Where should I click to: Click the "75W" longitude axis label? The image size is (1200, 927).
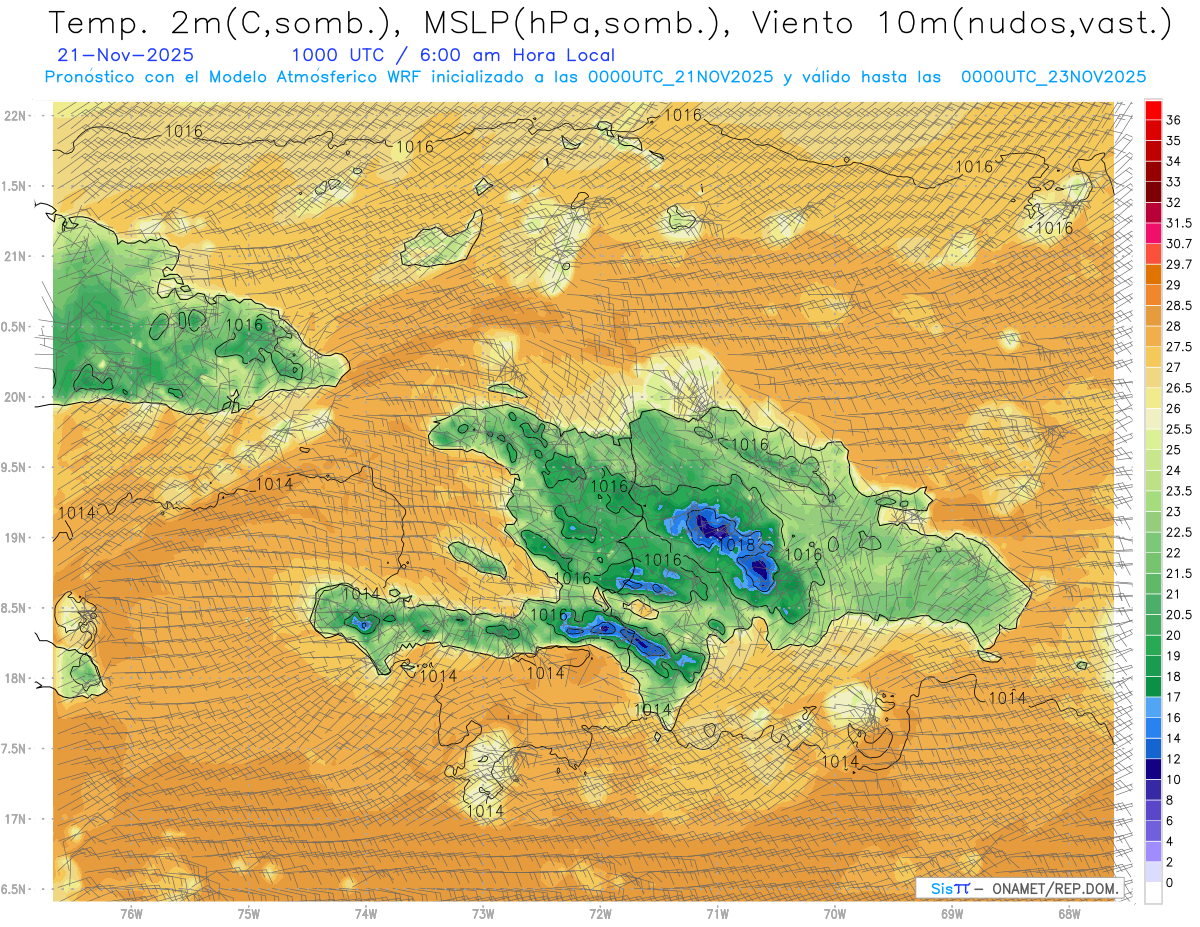pyautogui.click(x=249, y=914)
